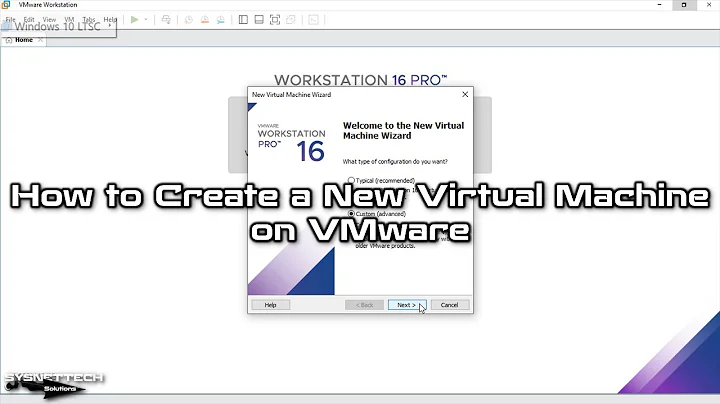Select the Custom (advanced) radio option
Image resolution: width=720 pixels, height=404 pixels.
point(351,213)
